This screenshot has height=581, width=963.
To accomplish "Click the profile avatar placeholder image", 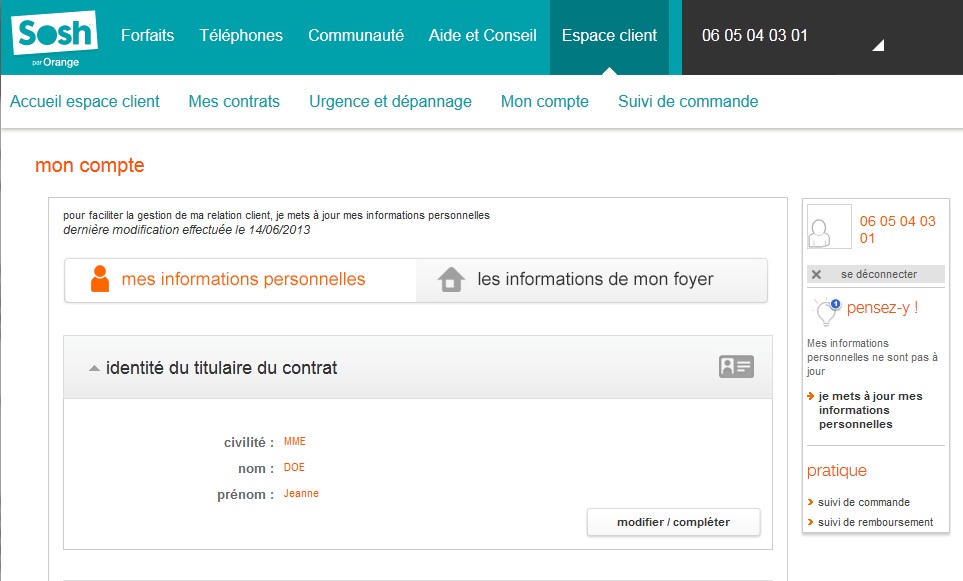I will pyautogui.click(x=828, y=226).
